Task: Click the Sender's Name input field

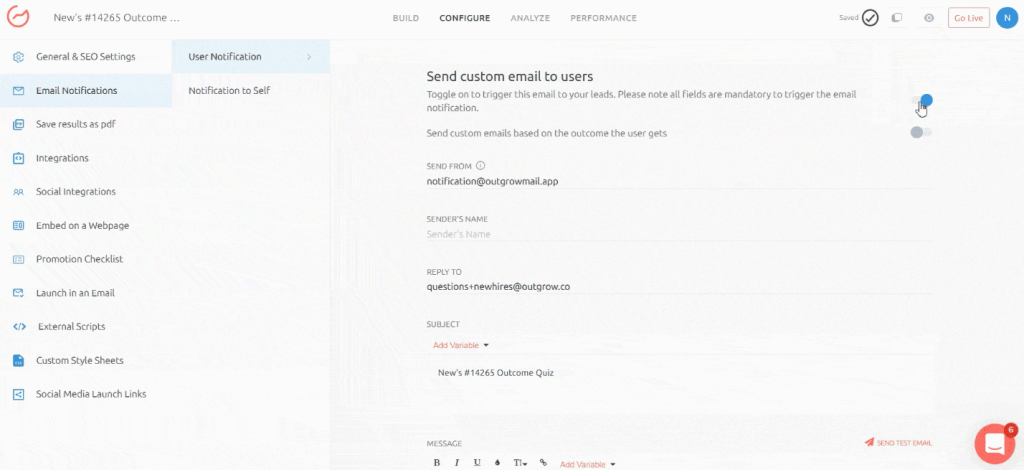Action: [x=678, y=234]
